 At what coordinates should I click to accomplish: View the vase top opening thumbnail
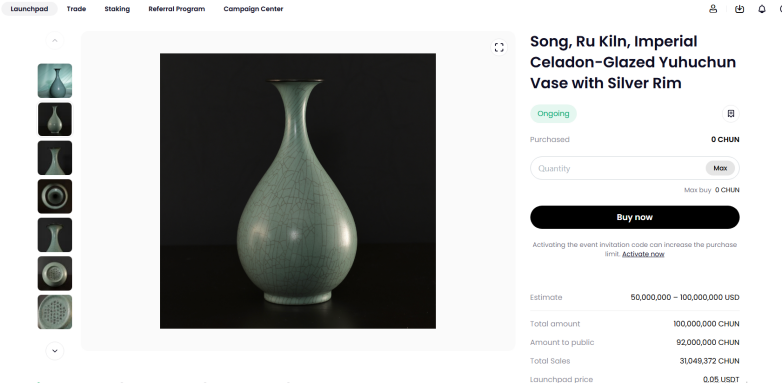tap(55, 196)
